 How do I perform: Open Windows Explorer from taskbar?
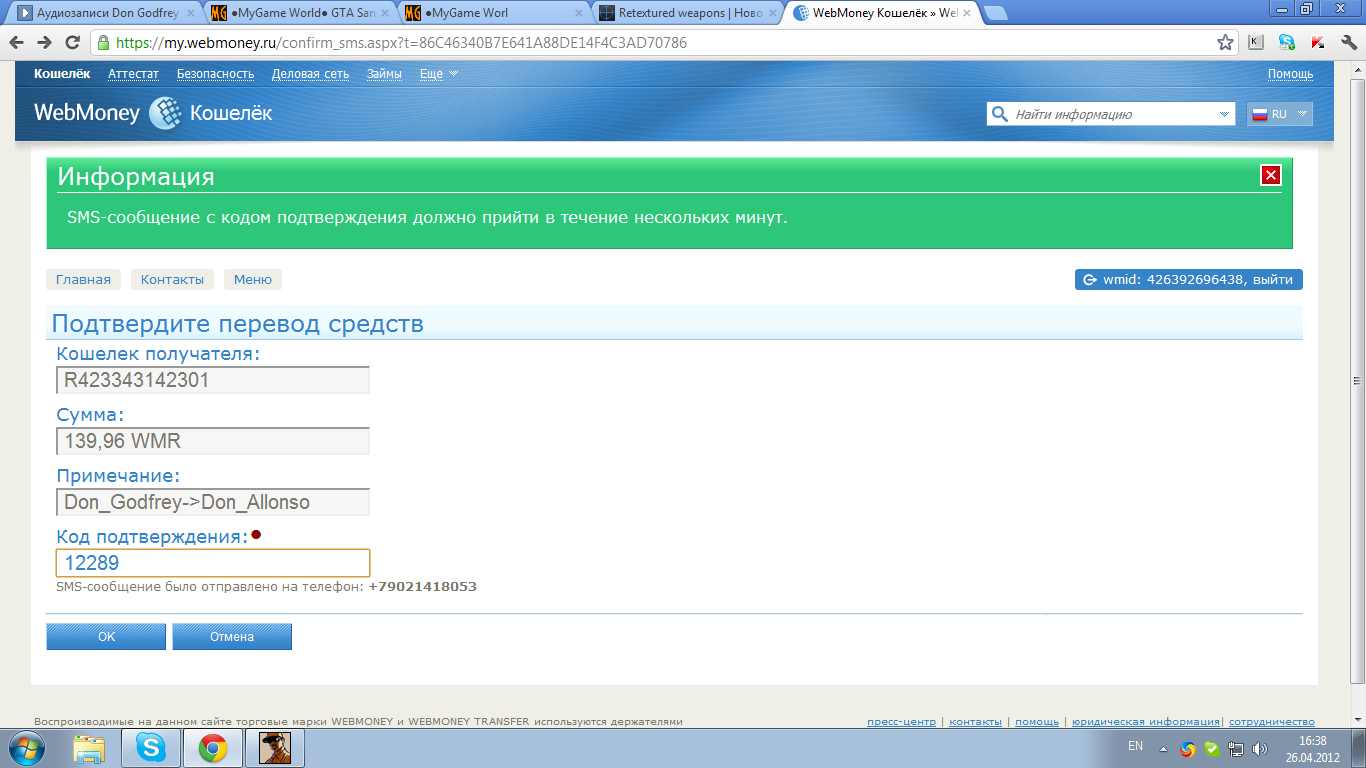coord(90,748)
